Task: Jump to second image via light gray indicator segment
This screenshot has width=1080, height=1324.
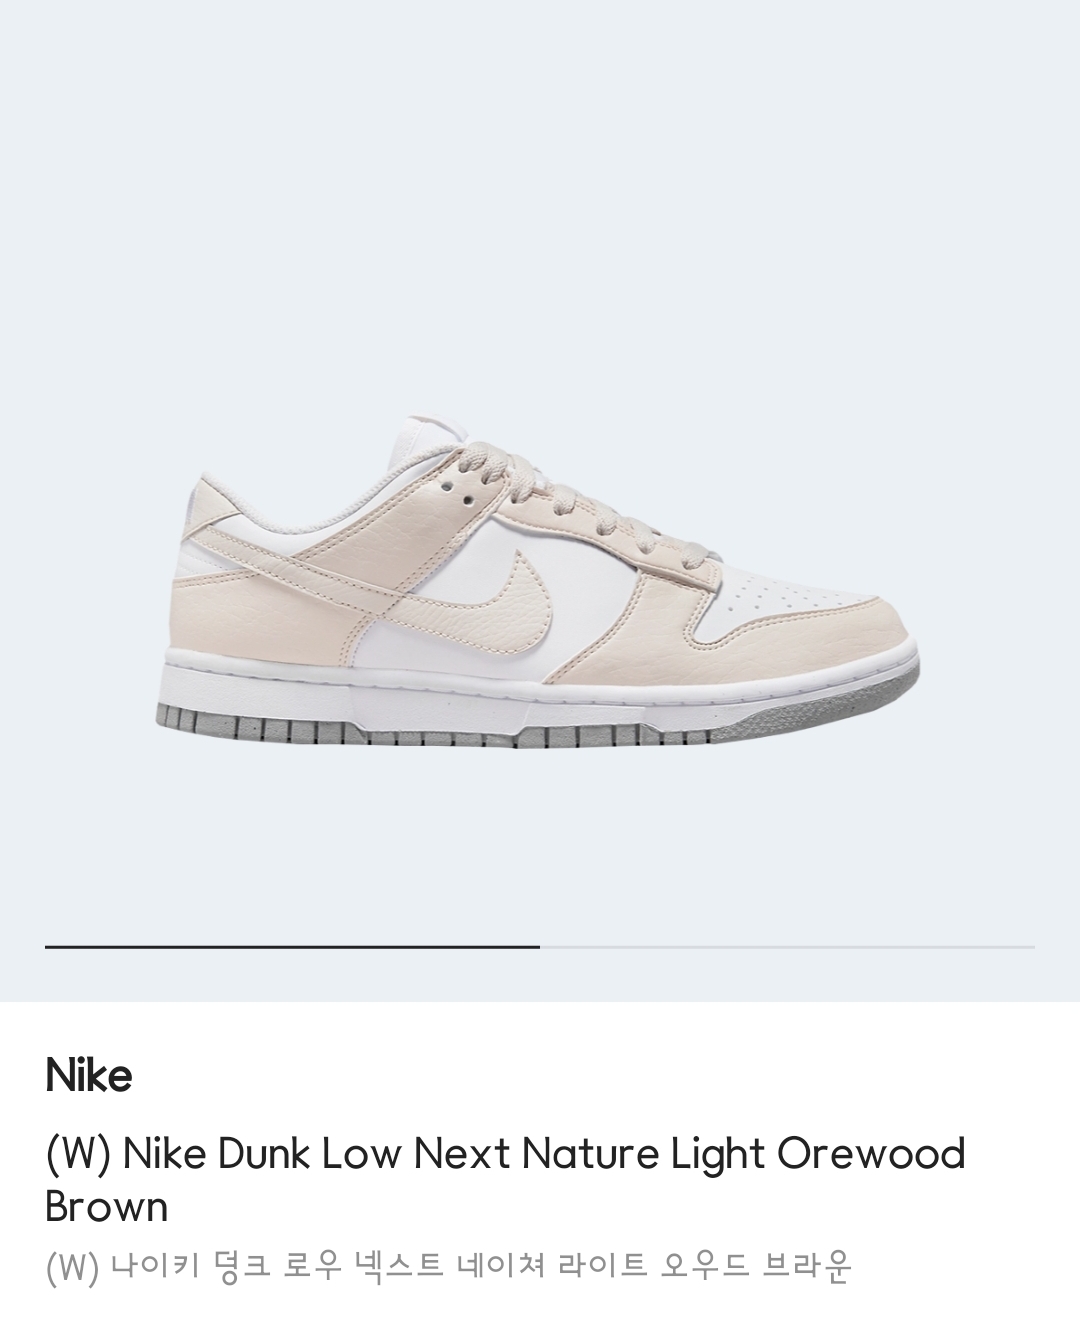Action: point(787,946)
